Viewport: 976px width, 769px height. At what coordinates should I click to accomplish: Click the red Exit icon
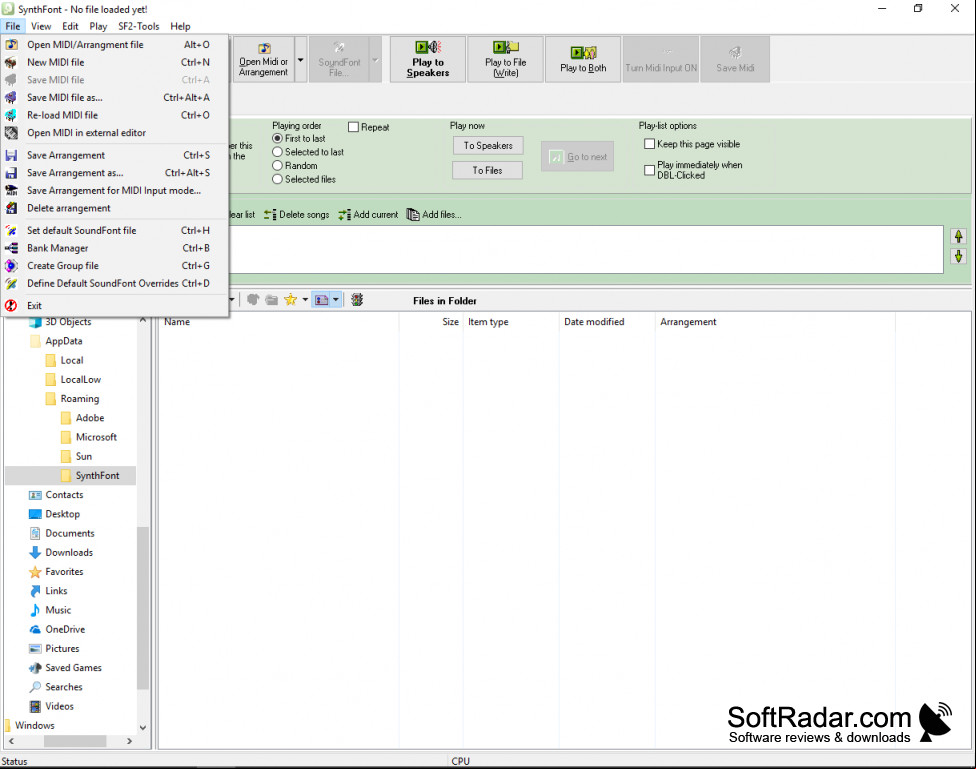point(11,306)
